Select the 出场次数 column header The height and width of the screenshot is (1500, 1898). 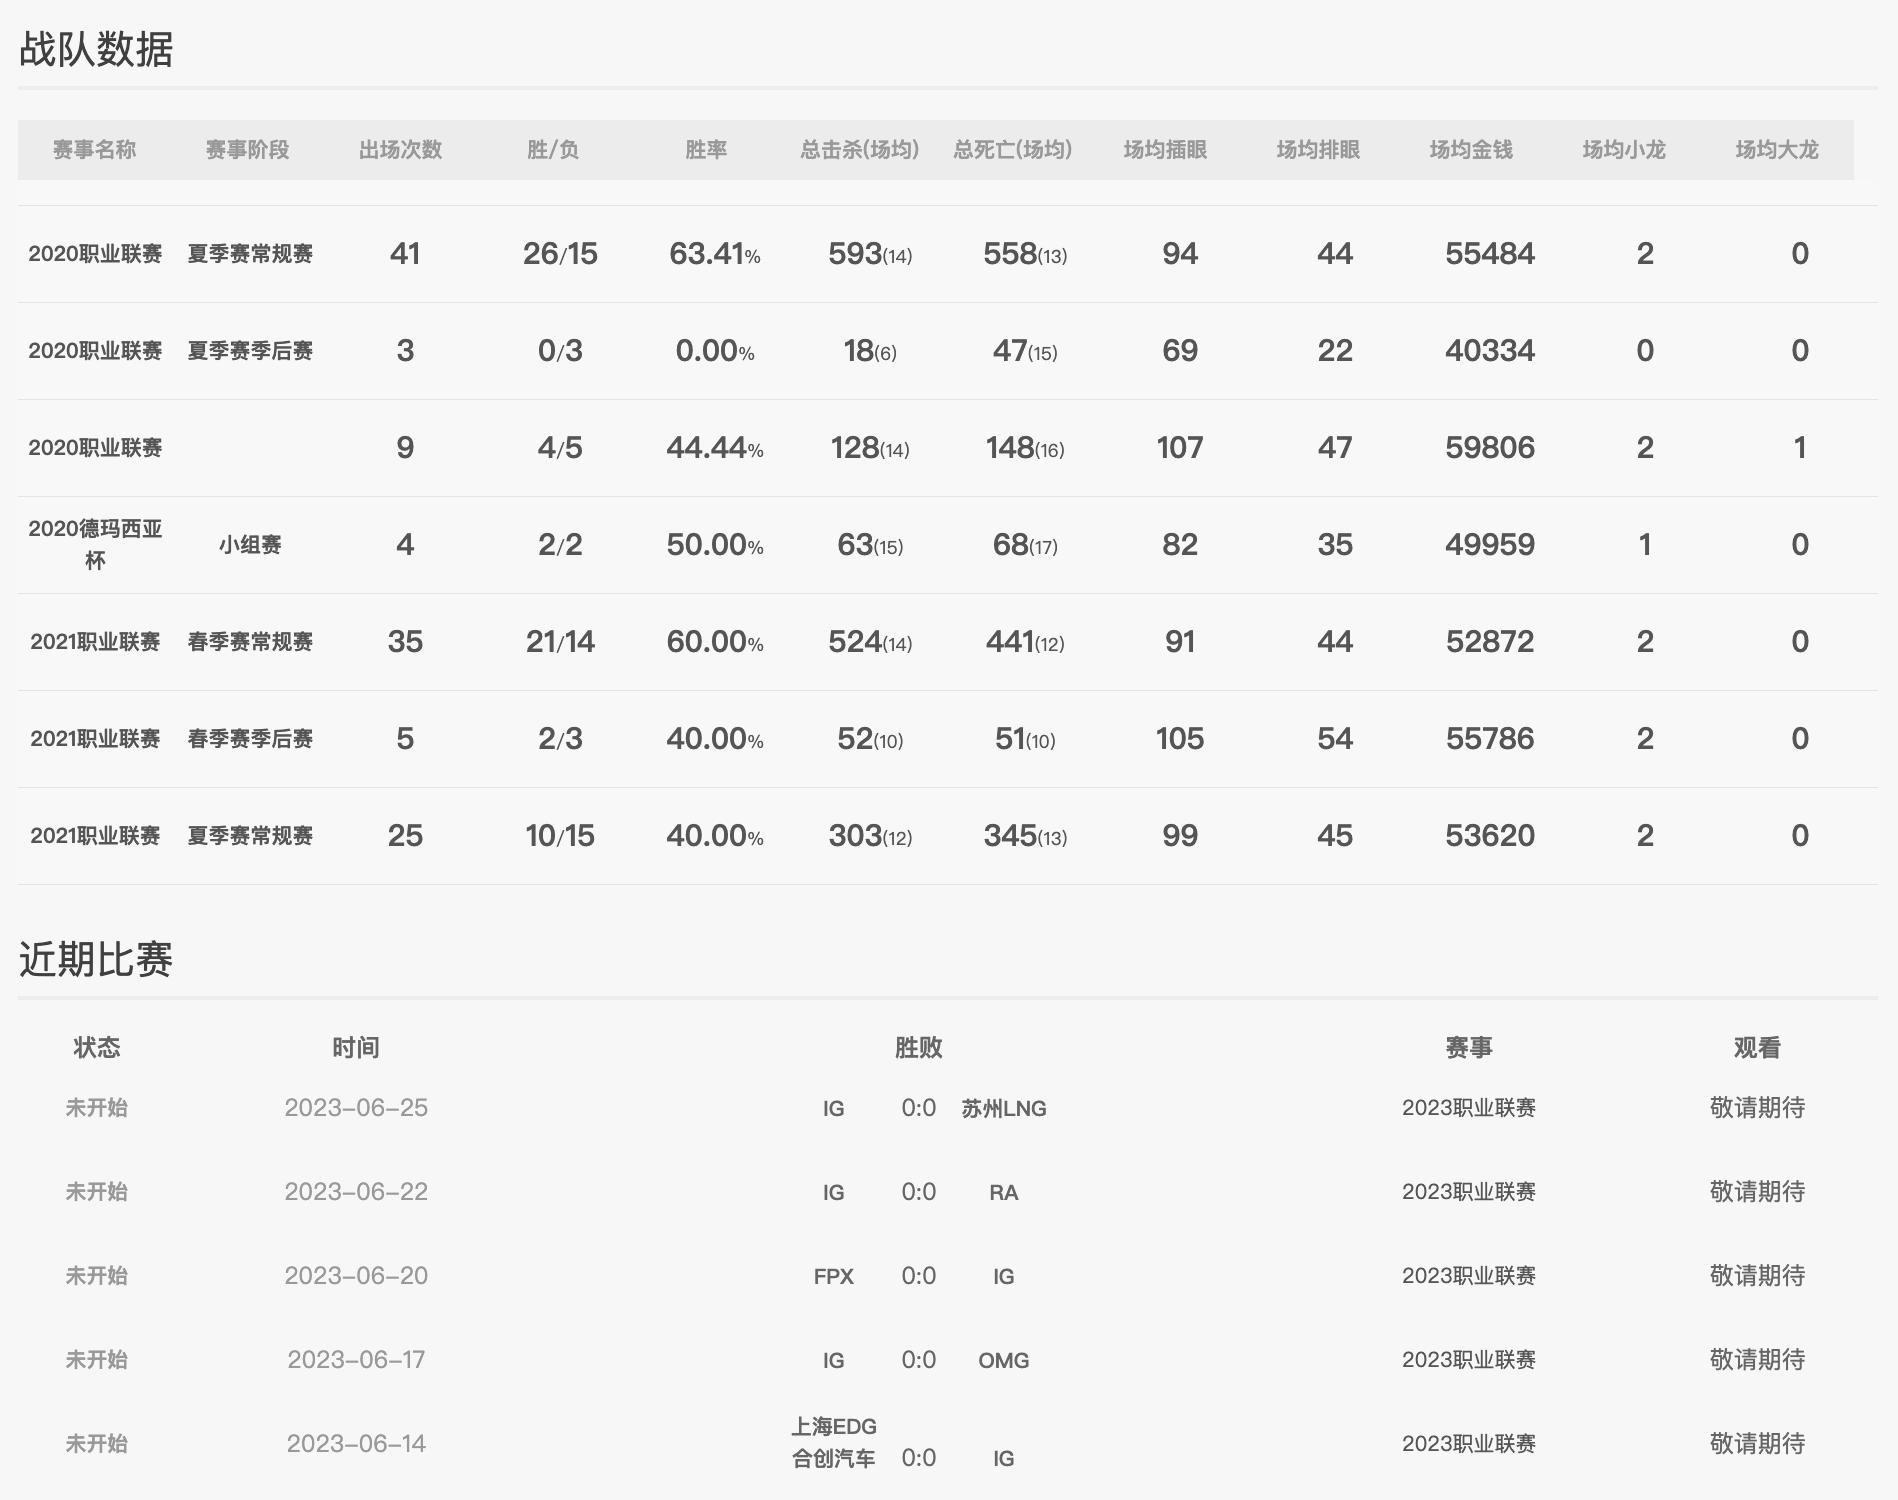[x=404, y=150]
